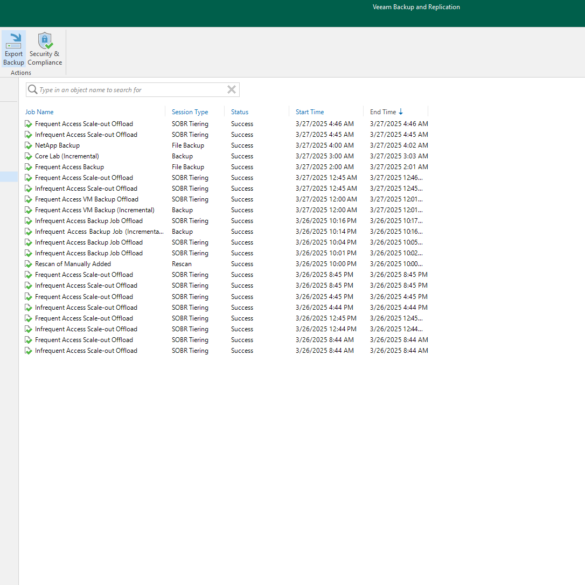Screen dimensions: 585x585
Task: Click the search magnifier icon
Action: pyautogui.click(x=33, y=90)
